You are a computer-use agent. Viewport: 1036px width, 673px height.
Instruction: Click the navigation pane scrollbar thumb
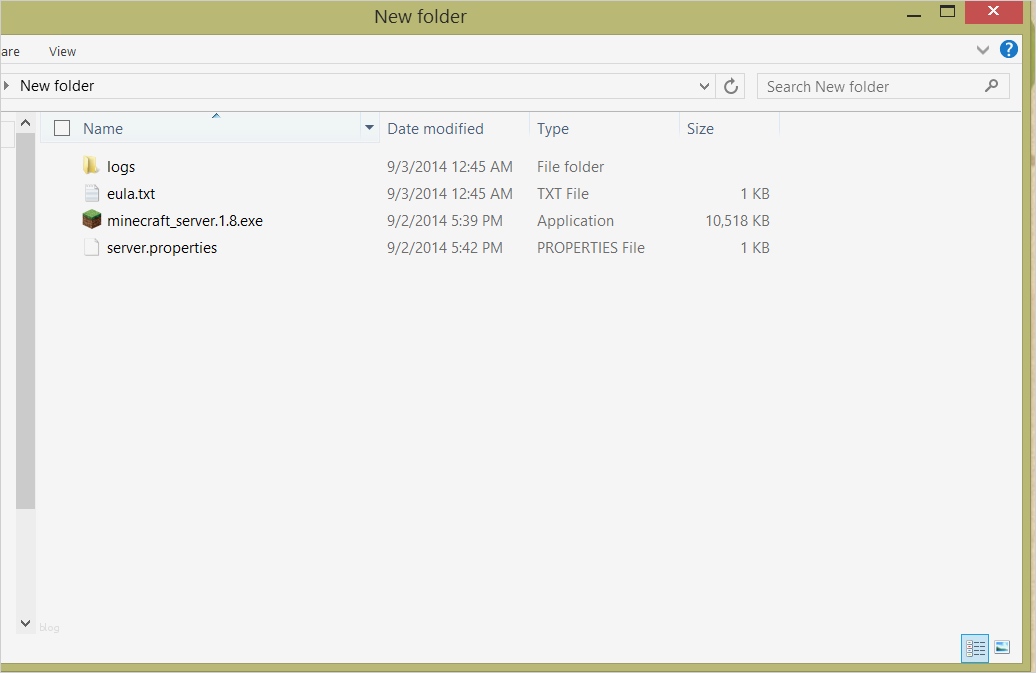pyautogui.click(x=25, y=321)
